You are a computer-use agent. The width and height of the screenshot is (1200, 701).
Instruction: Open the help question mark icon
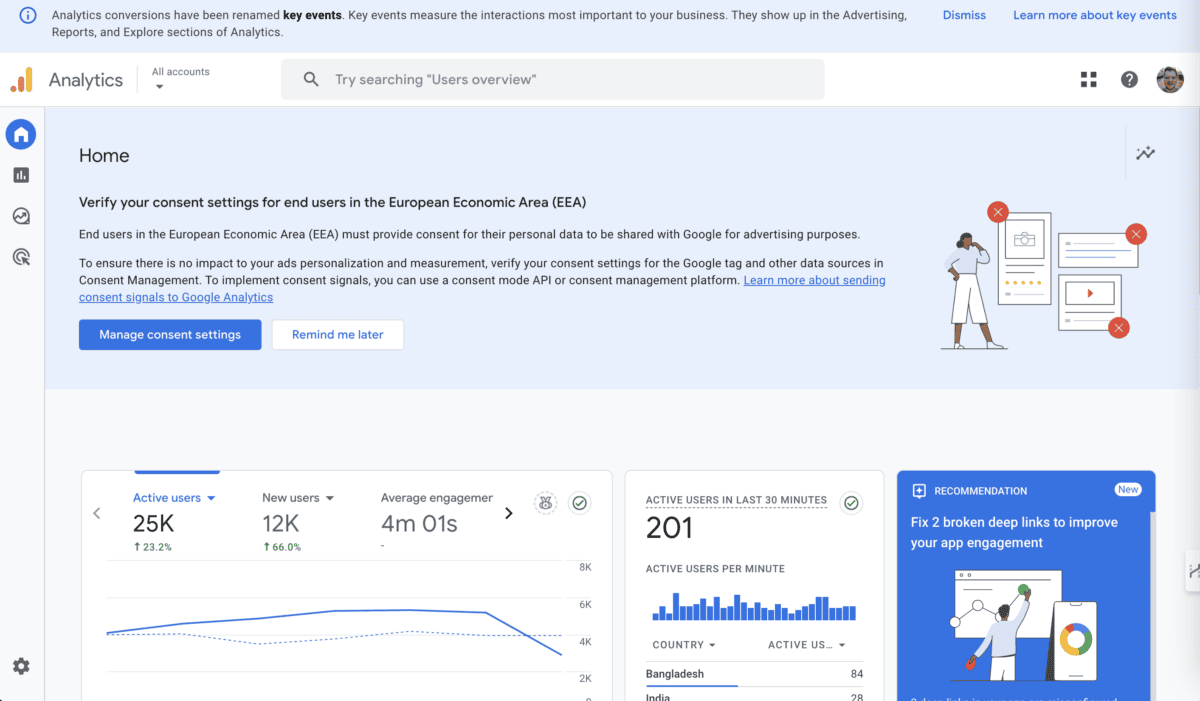pos(1129,80)
